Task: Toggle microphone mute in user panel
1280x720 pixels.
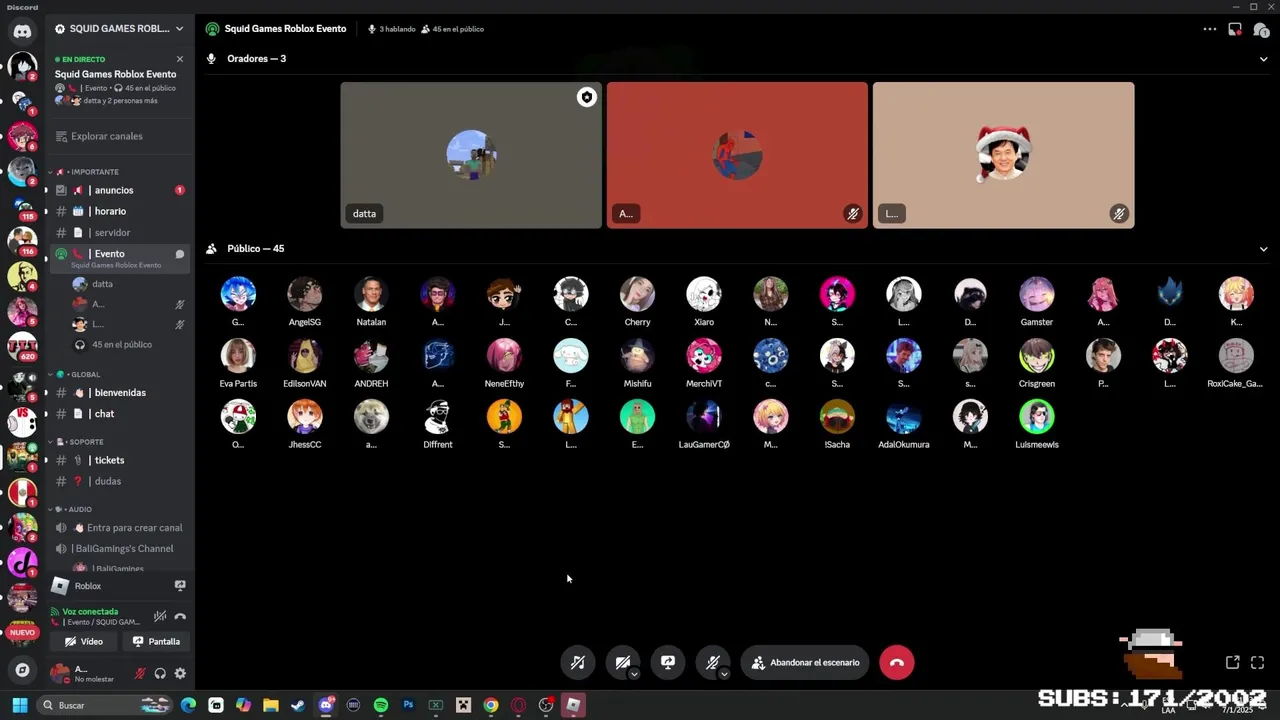Action: (140, 673)
